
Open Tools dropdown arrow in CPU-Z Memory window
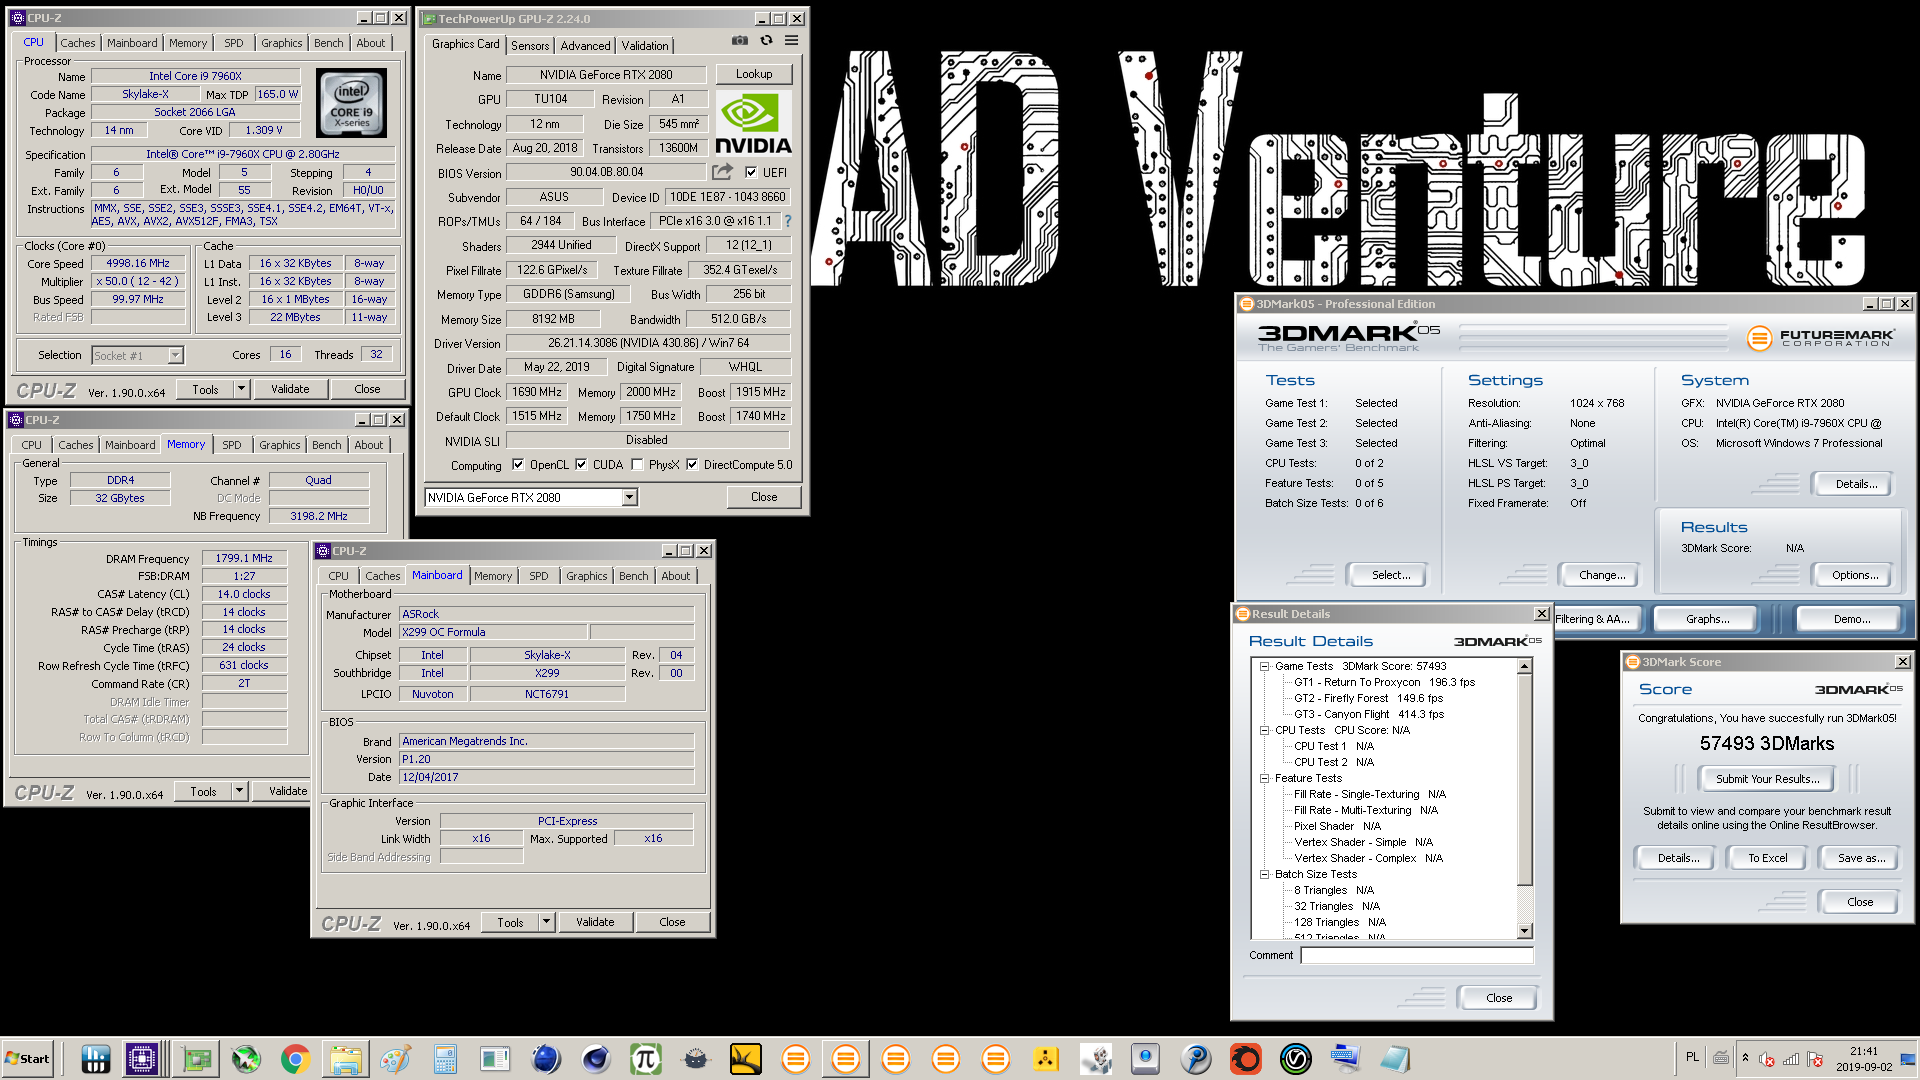pyautogui.click(x=239, y=791)
